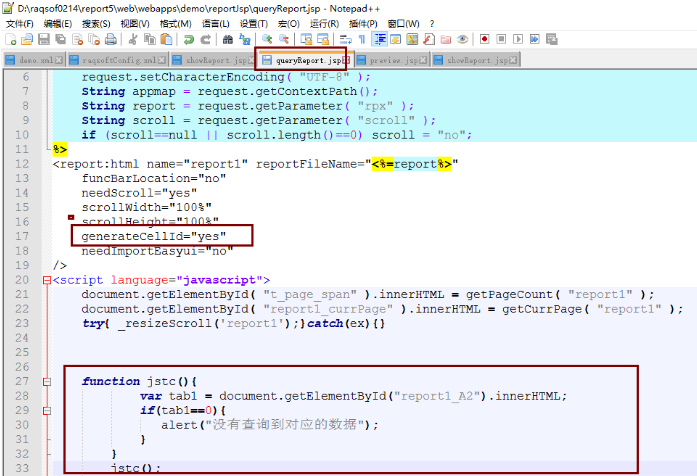Open the 插件(P) menu
This screenshot has height=476, width=697.
tap(363, 23)
